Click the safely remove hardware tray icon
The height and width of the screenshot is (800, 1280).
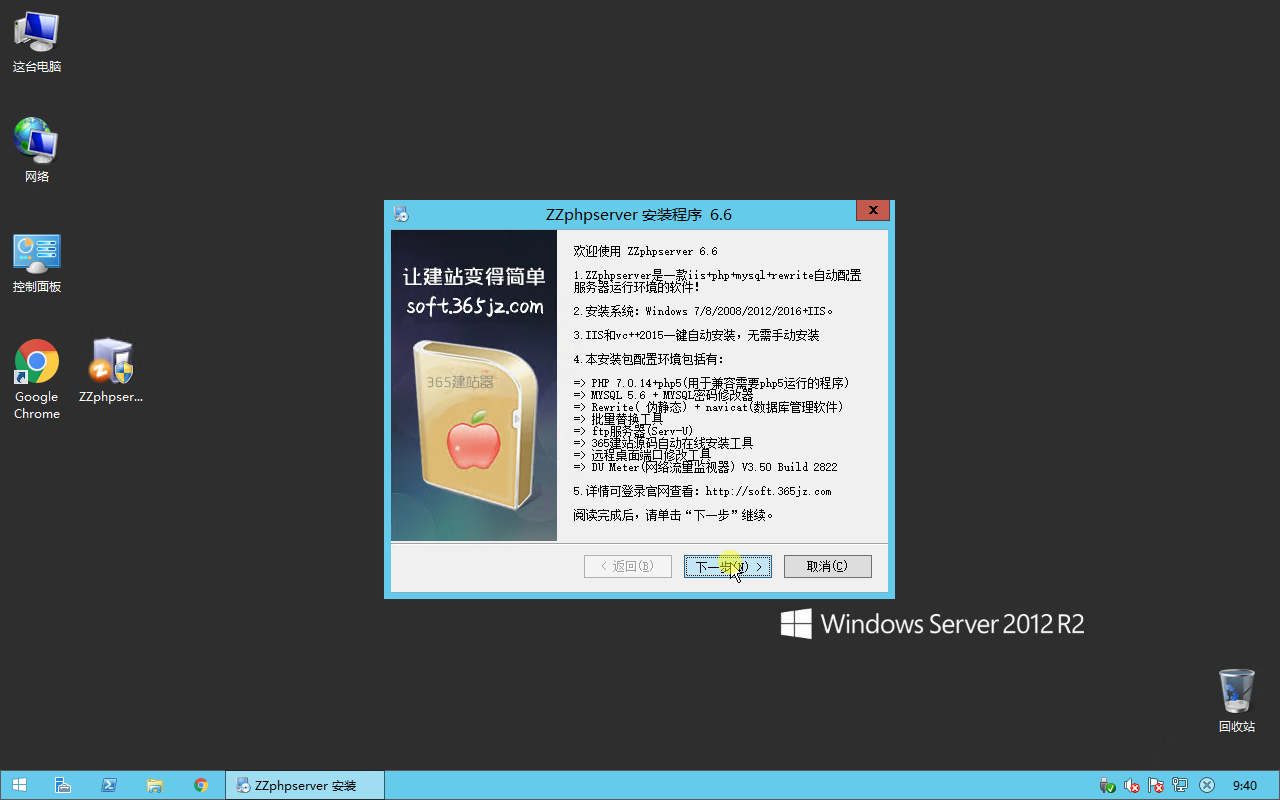point(1107,786)
